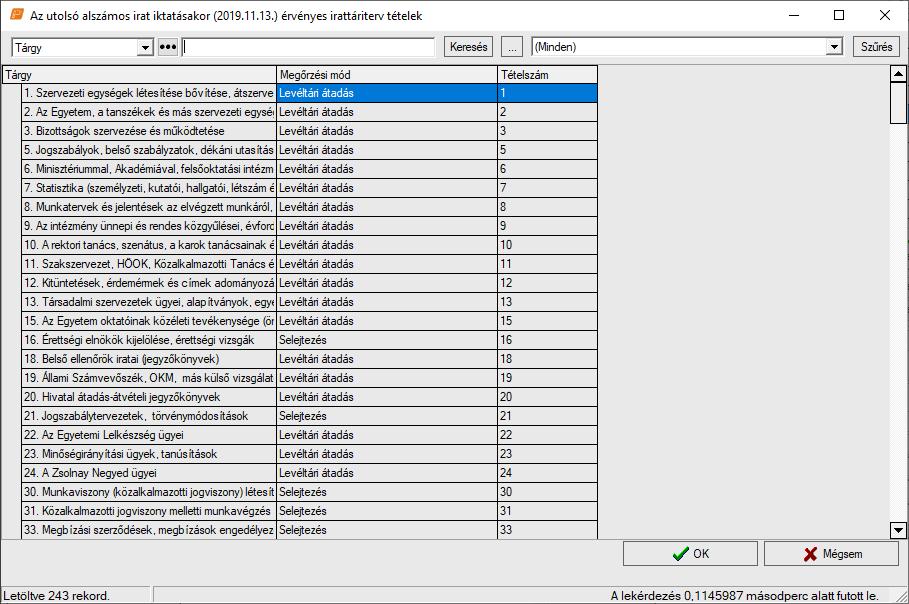
Task: Click Tételszám cell with value 22
Action: (x=547, y=435)
